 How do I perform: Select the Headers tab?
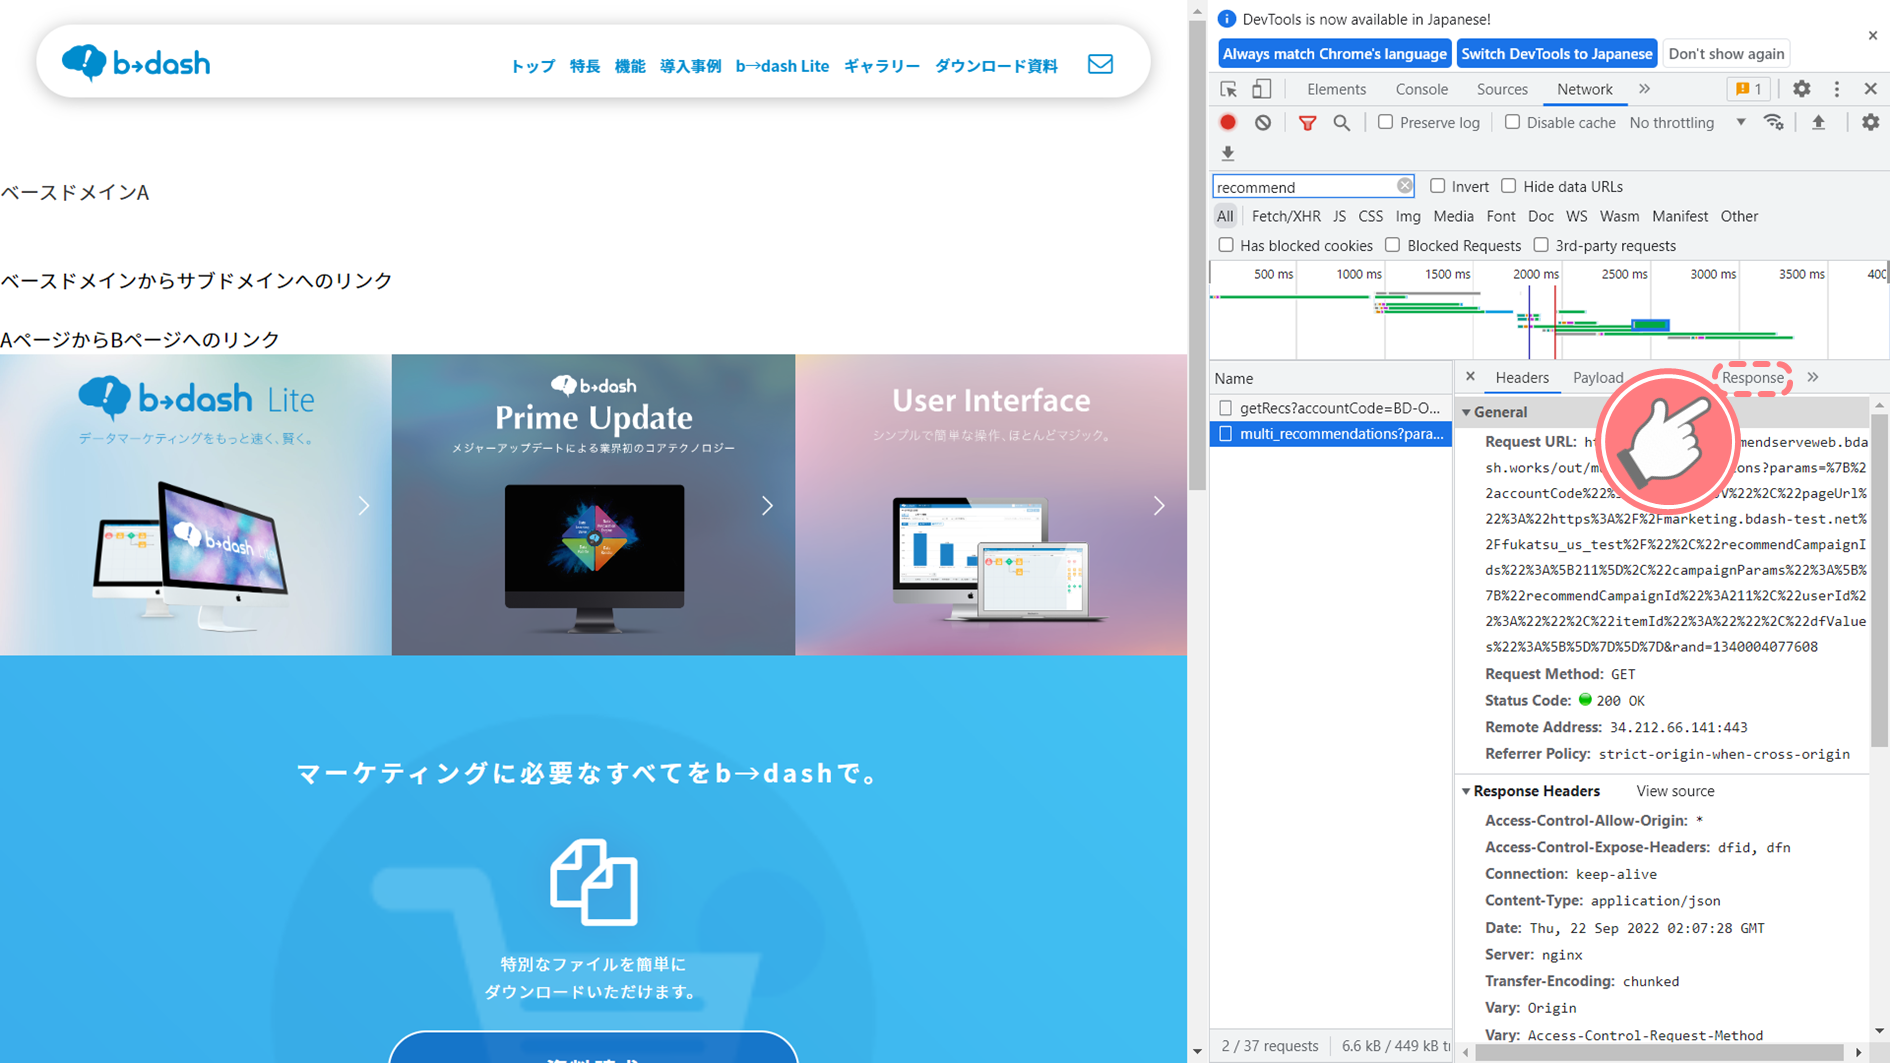coord(1522,377)
